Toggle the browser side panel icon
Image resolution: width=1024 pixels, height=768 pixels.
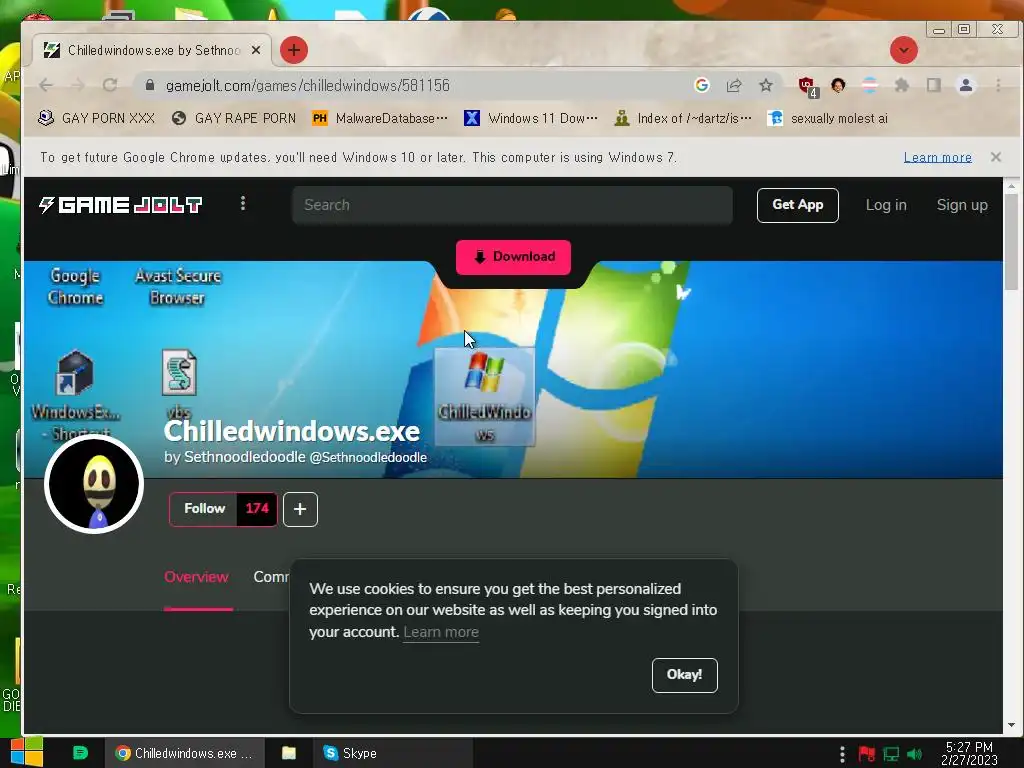pos(934,85)
